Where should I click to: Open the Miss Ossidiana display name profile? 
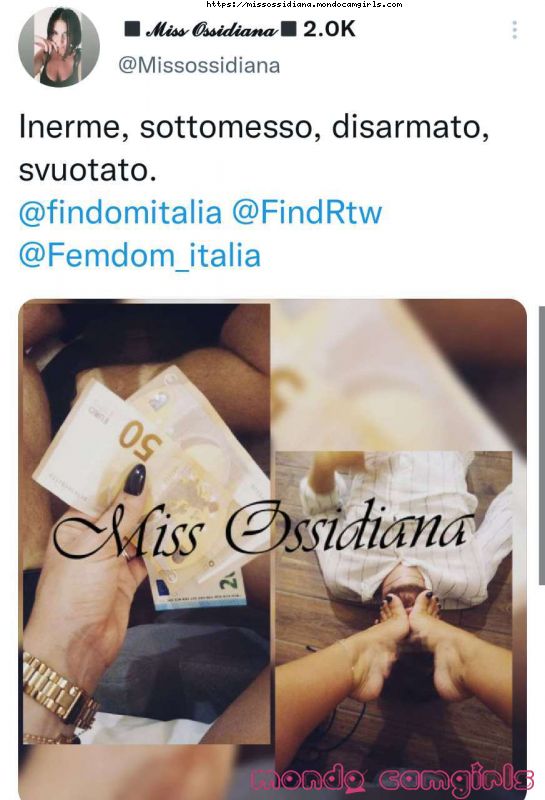(211, 30)
